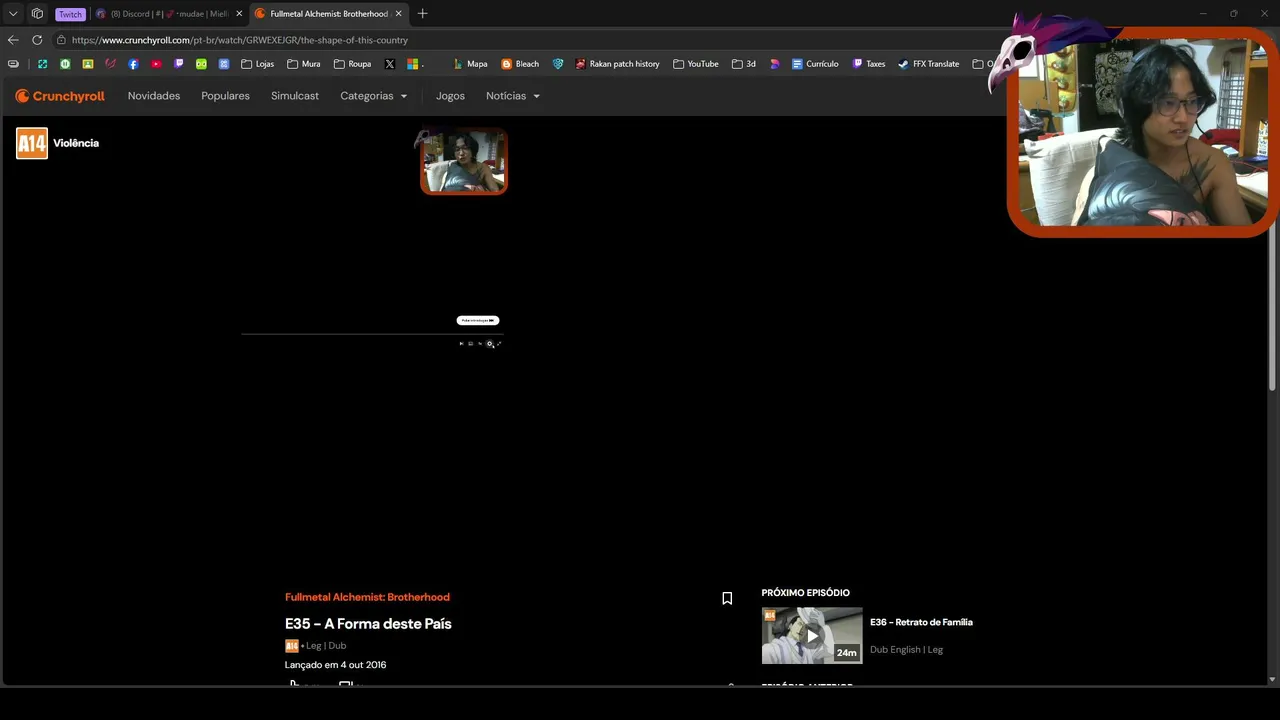Open the Microsoft bookmark icon
Screen dimensions: 1280x720
(x=412, y=64)
